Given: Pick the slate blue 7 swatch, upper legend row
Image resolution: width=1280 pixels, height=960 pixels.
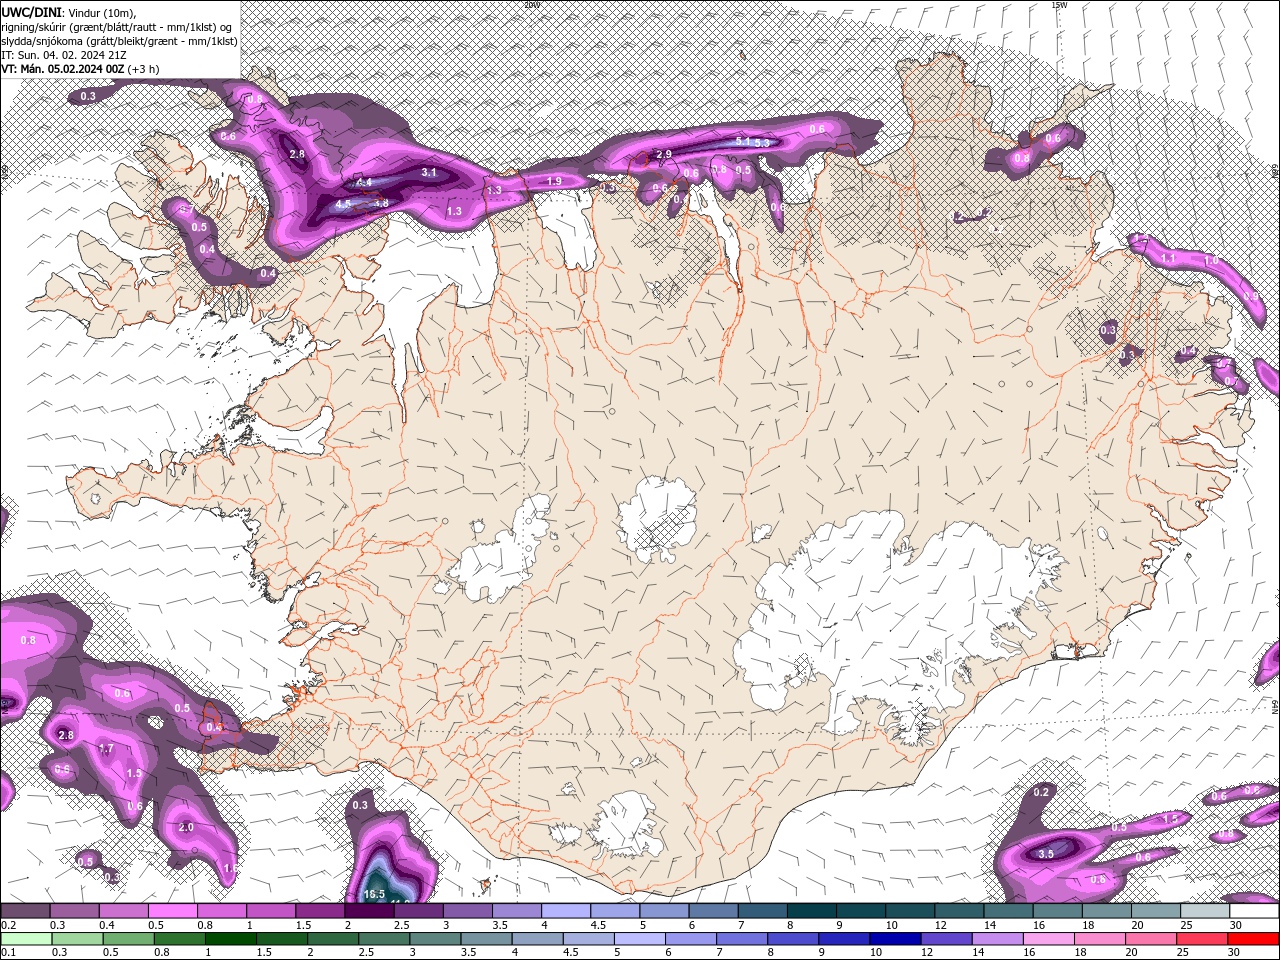Looking at the screenshot, I should coord(762,911).
